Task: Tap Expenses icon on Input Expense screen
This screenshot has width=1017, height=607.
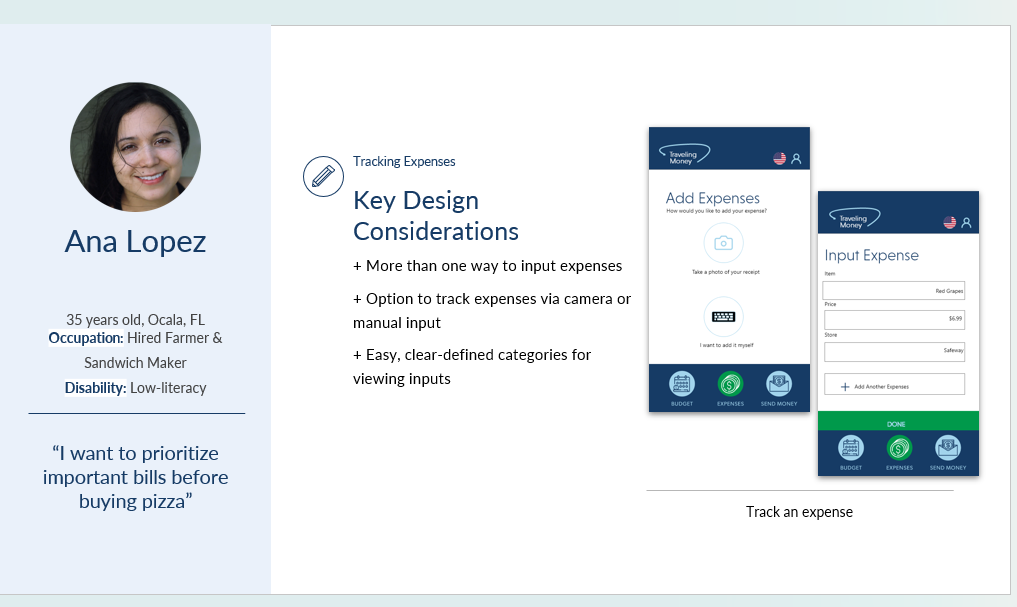Action: click(900, 448)
